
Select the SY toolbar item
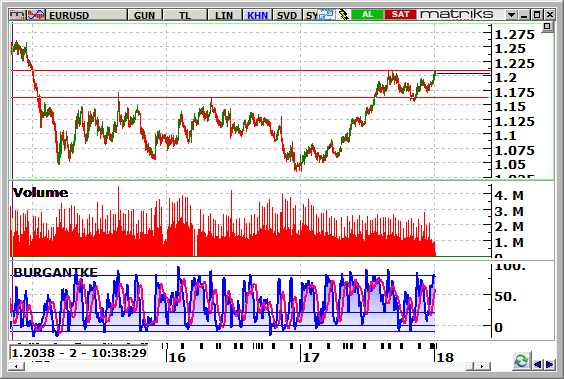pyautogui.click(x=311, y=15)
